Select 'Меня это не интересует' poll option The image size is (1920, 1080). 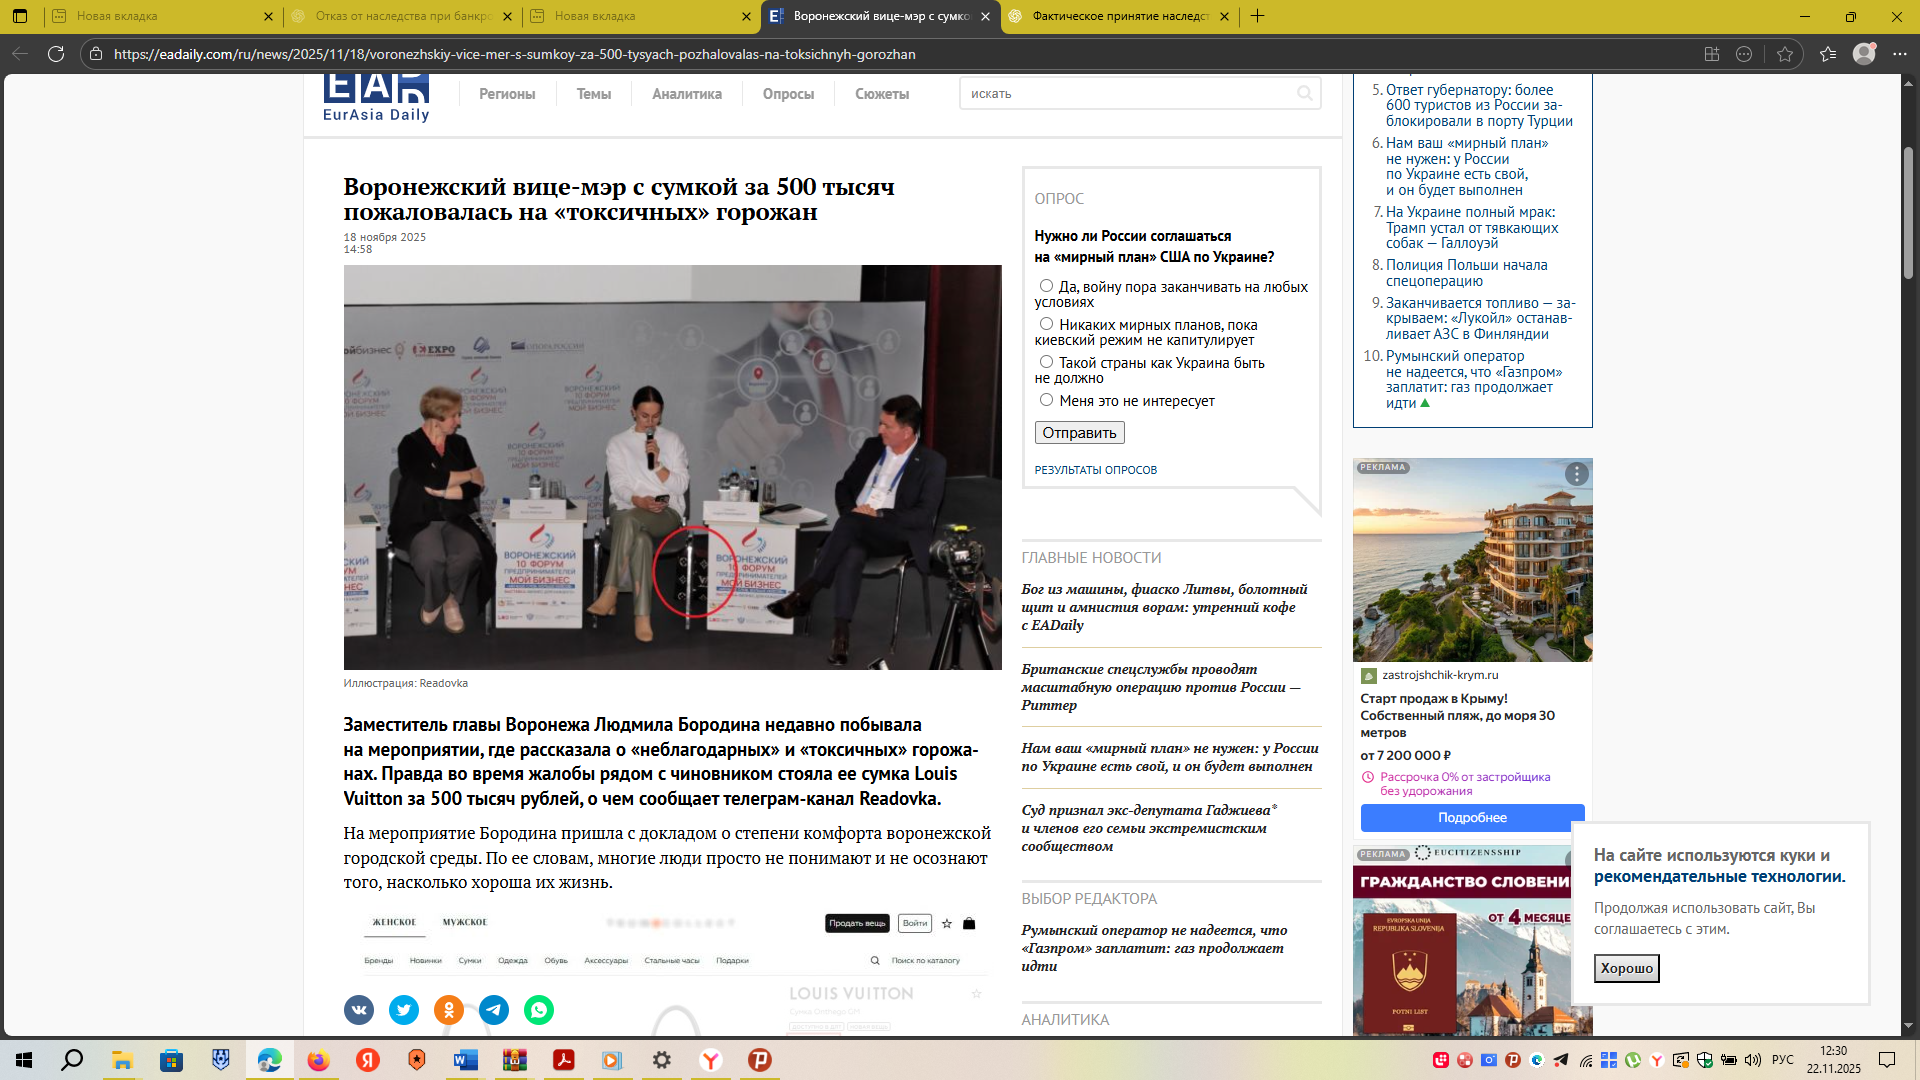[1046, 400]
